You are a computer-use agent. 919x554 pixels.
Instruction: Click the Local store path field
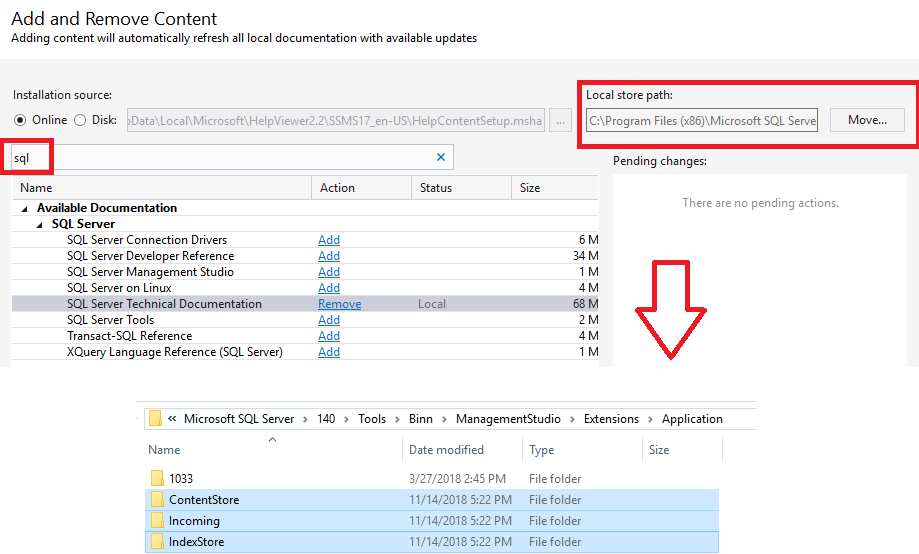(702, 121)
